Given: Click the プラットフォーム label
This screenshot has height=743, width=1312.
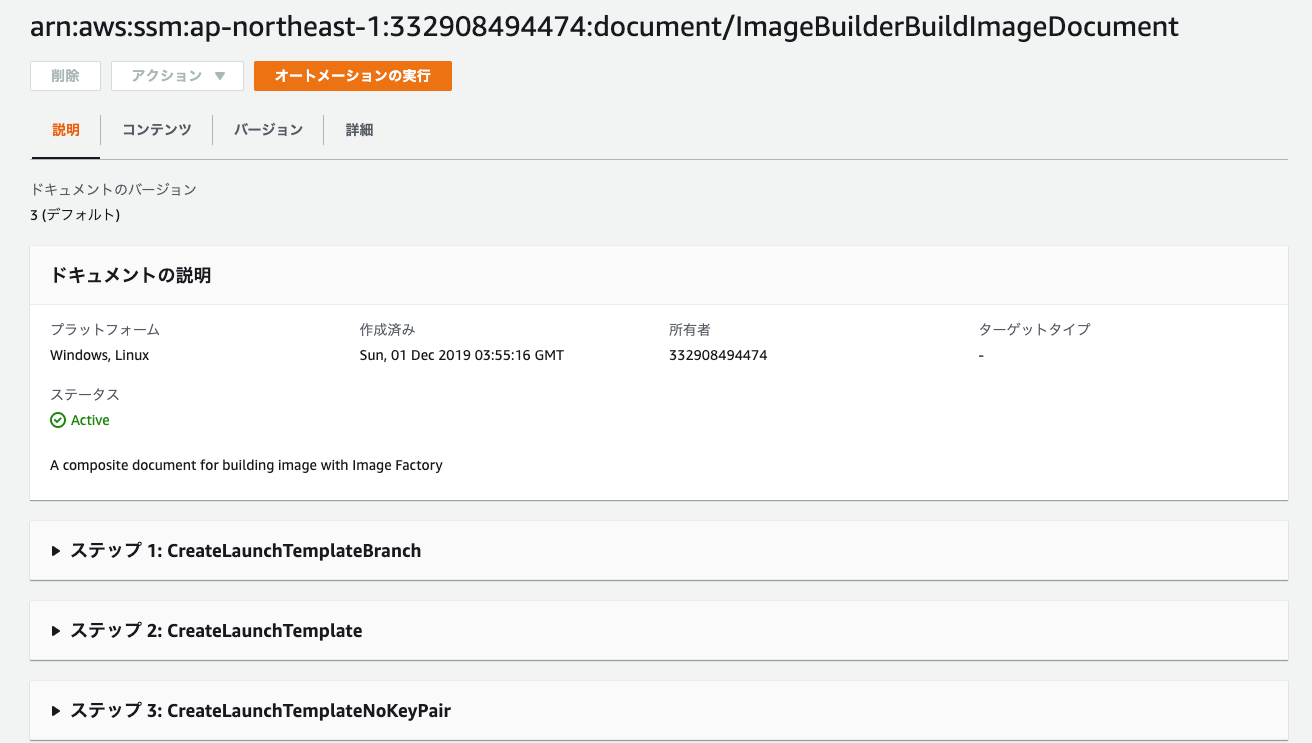Looking at the screenshot, I should pos(105,329).
